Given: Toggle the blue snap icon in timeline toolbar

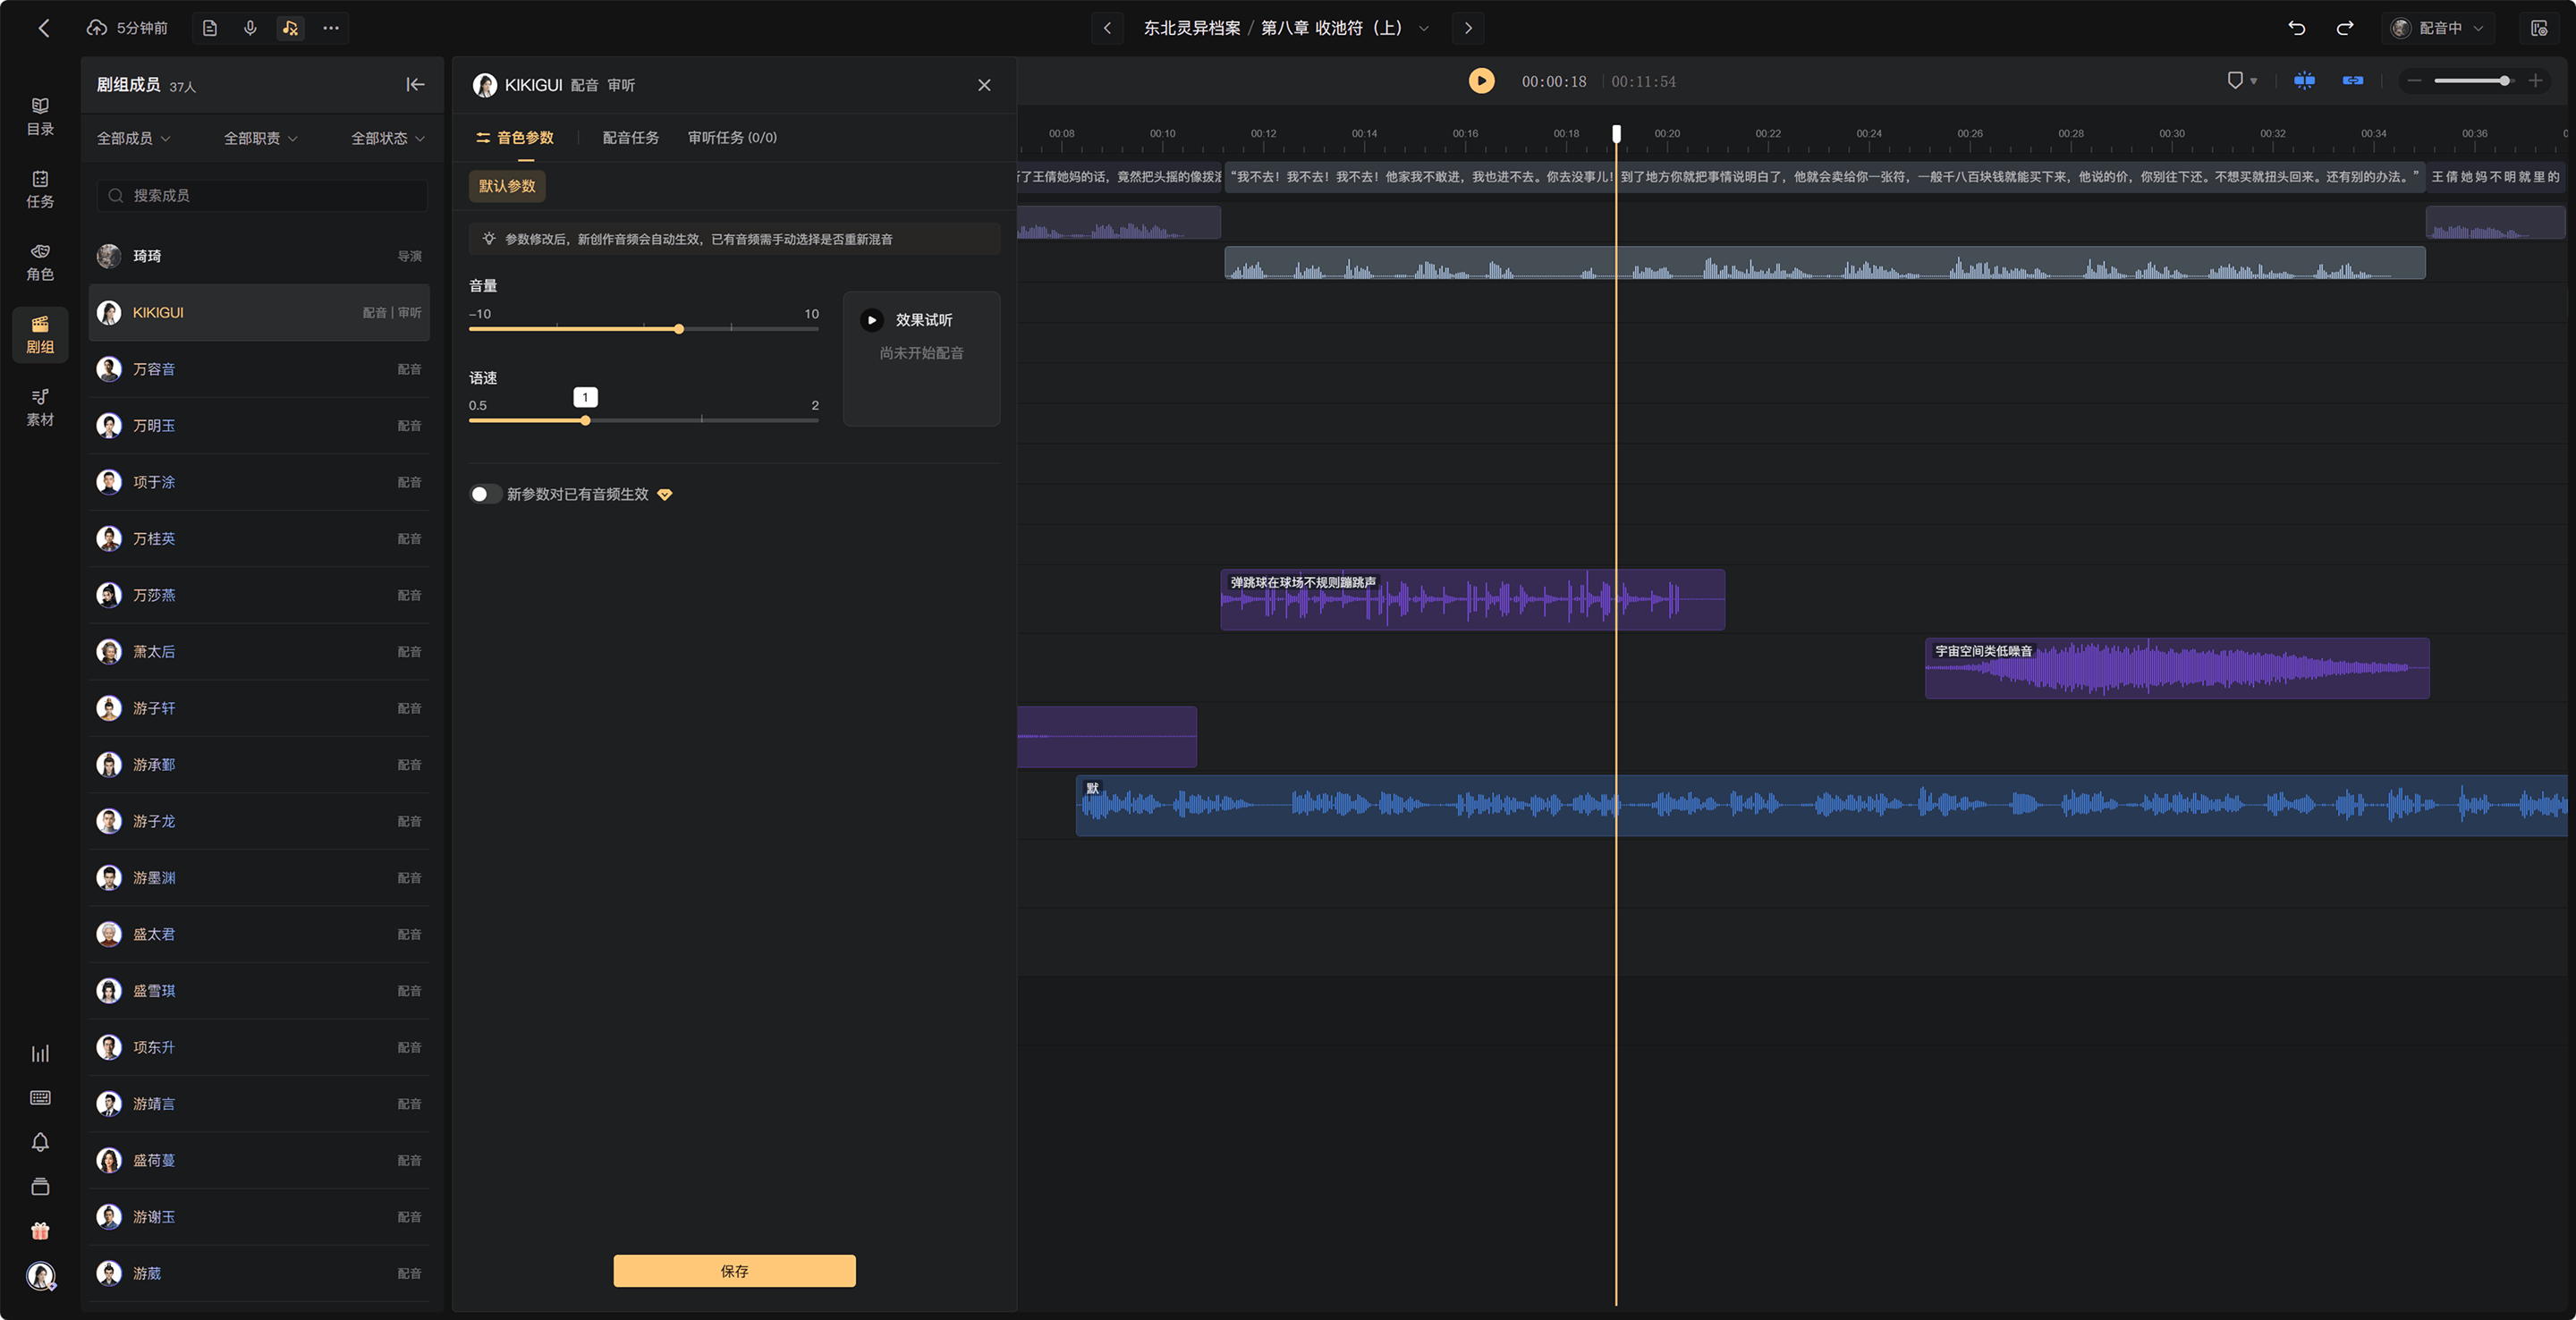Looking at the screenshot, I should 2304,80.
